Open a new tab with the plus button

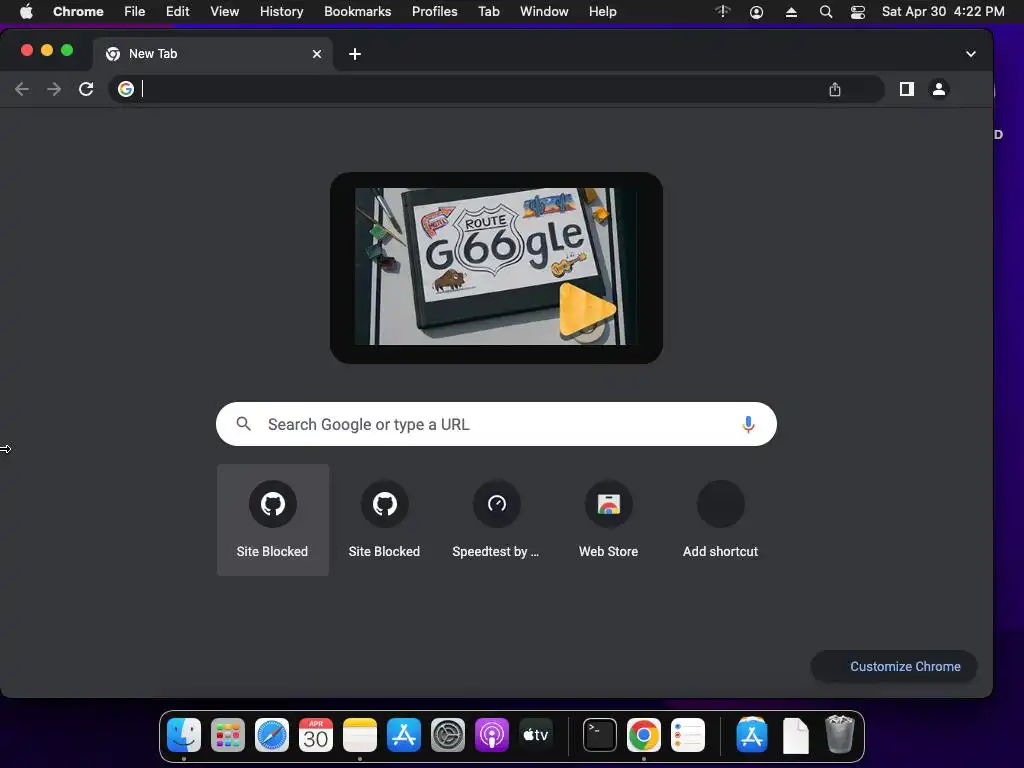[x=355, y=54]
